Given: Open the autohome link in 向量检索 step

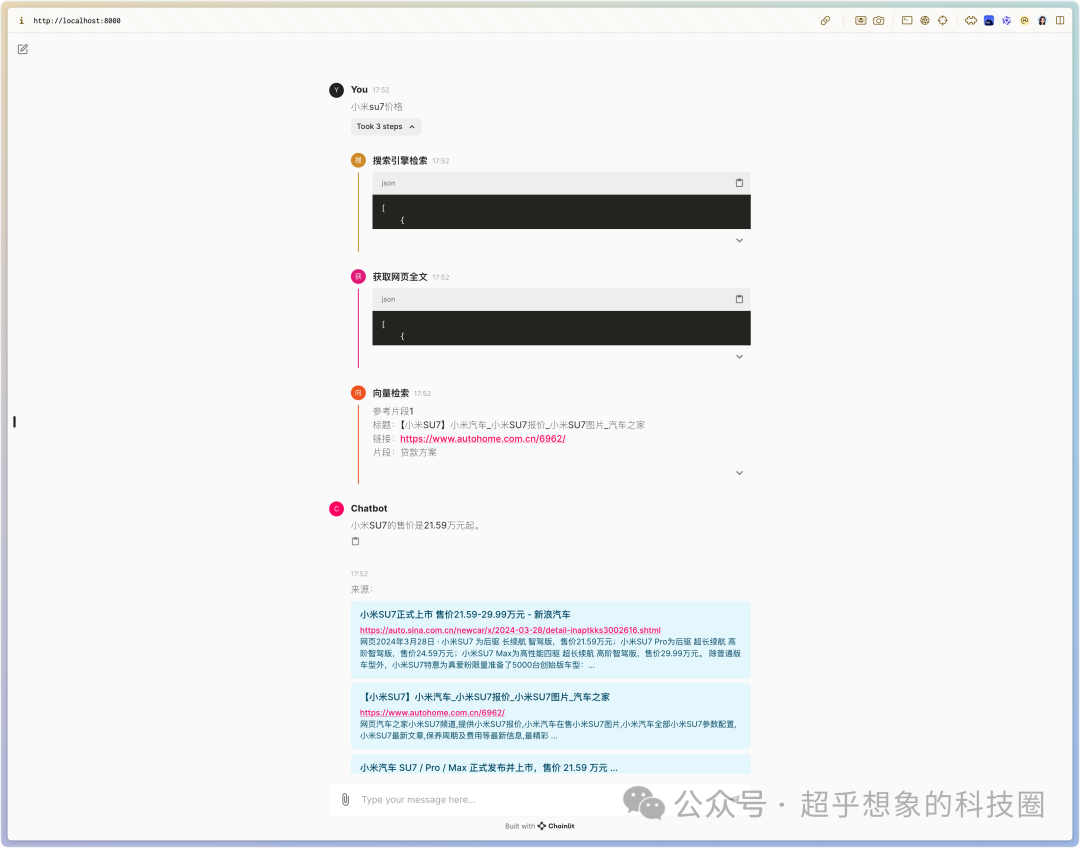Looking at the screenshot, I should coord(482,439).
